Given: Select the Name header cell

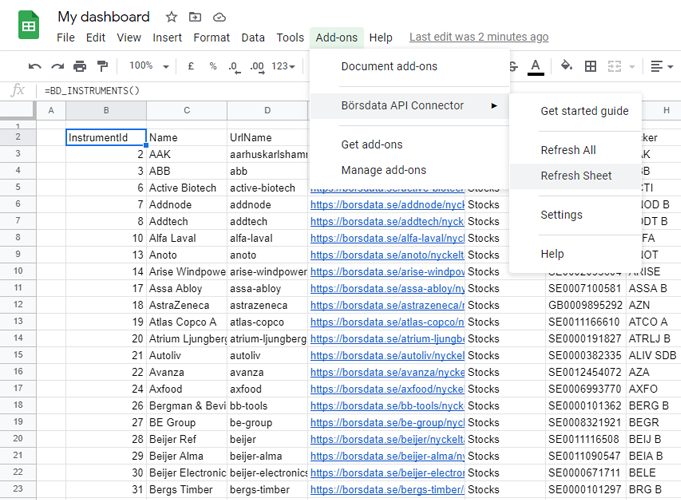Looking at the screenshot, I should pos(187,137).
